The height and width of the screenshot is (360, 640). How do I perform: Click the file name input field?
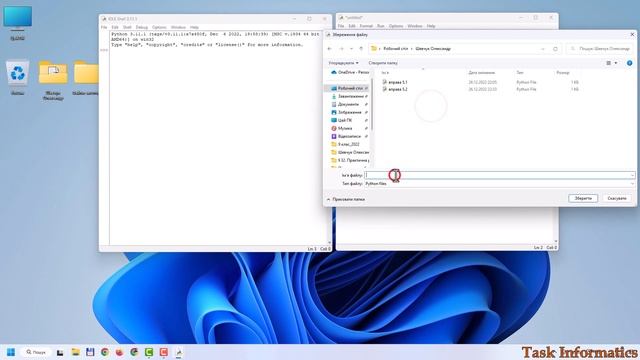coord(497,175)
